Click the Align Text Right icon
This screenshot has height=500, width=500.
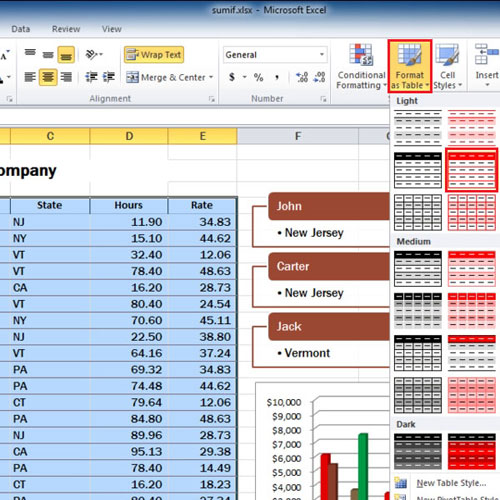(x=66, y=77)
